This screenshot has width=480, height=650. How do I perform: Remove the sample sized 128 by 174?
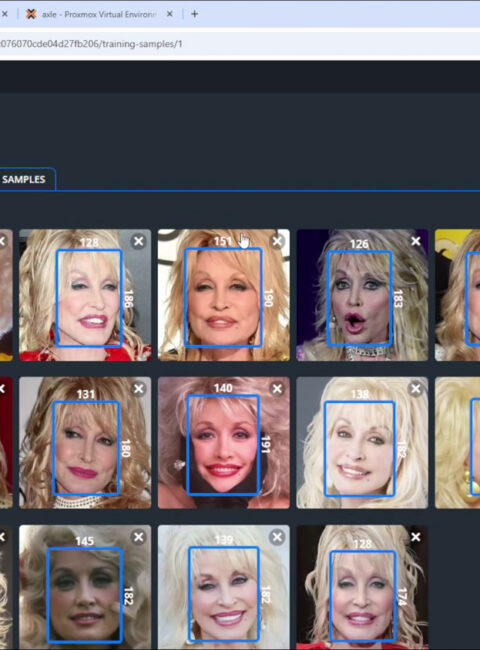(x=416, y=537)
